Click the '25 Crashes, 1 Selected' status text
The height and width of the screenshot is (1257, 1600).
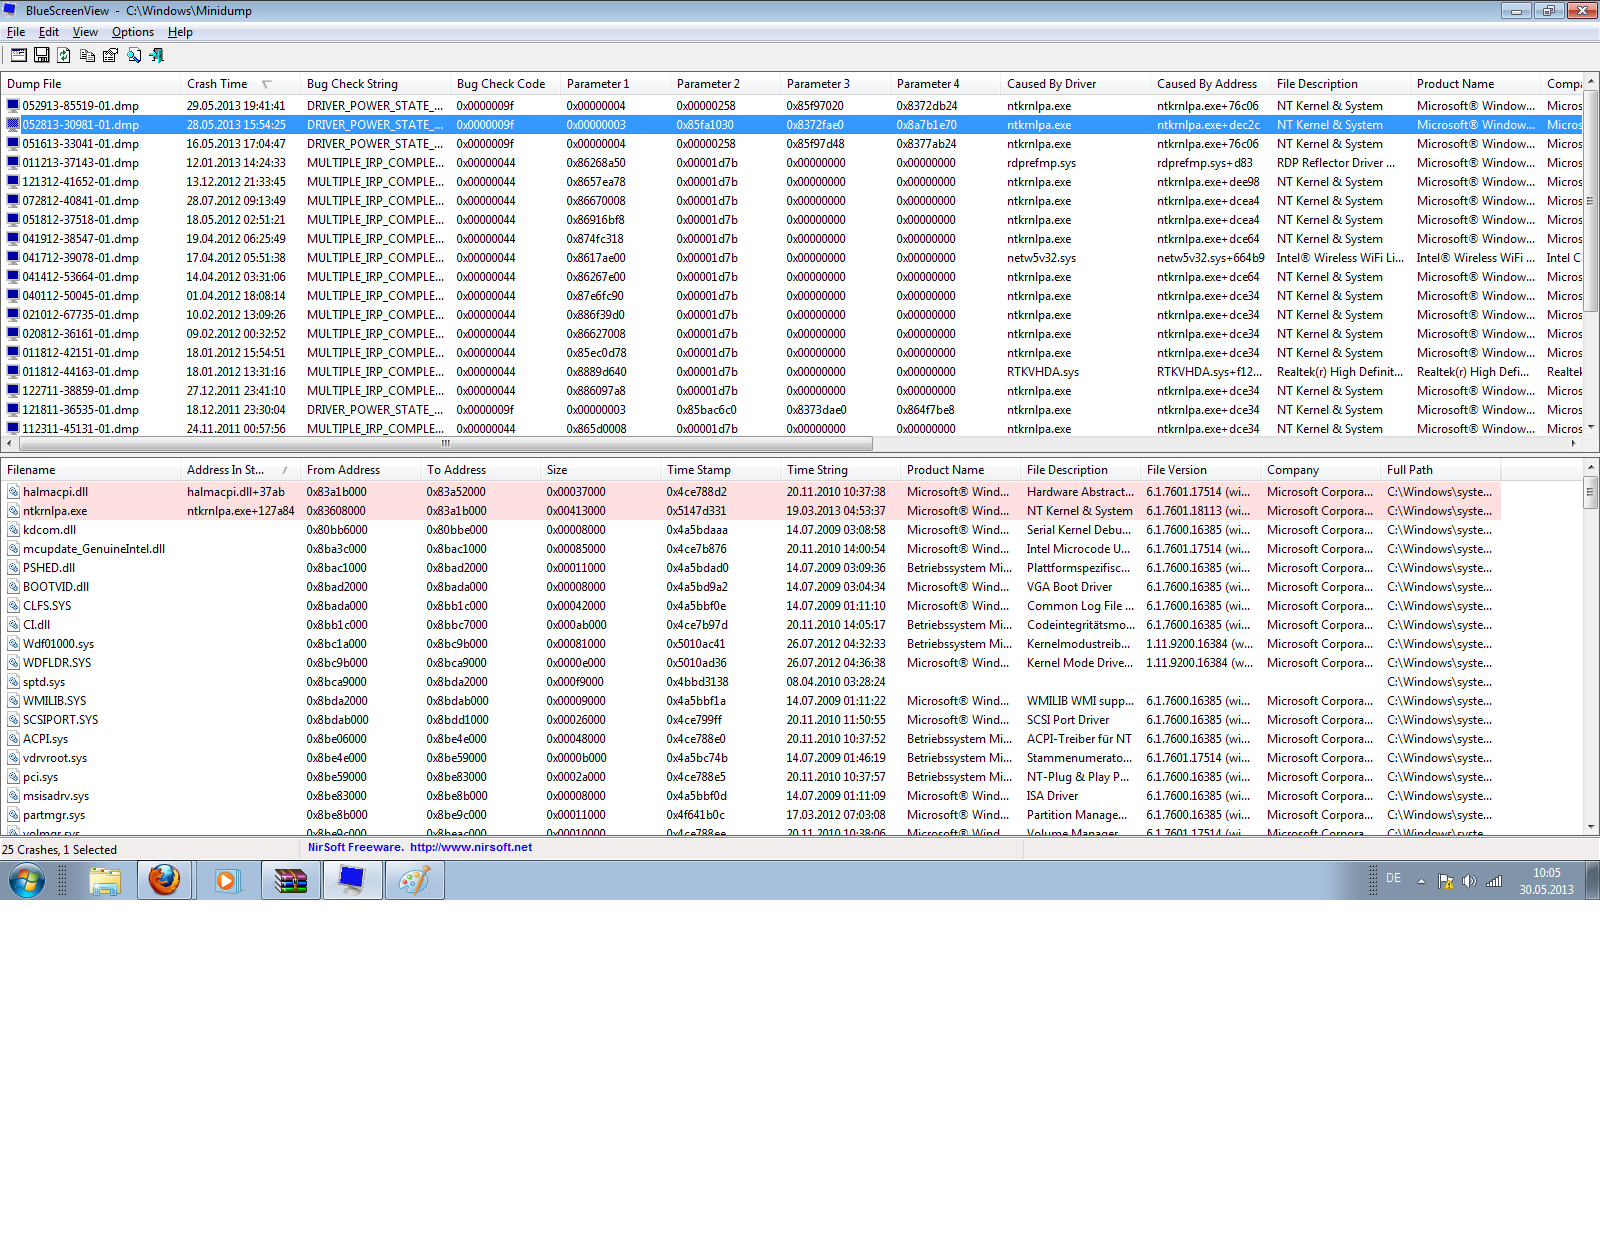(x=60, y=850)
